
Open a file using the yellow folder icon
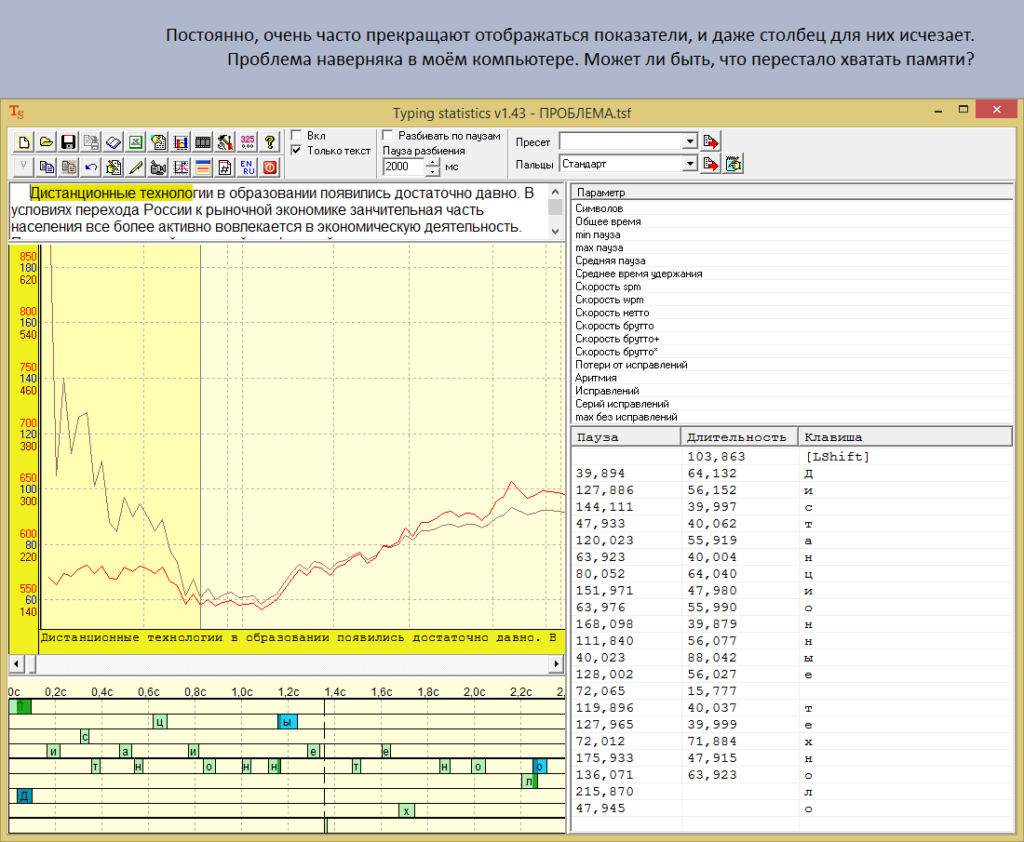pos(46,142)
